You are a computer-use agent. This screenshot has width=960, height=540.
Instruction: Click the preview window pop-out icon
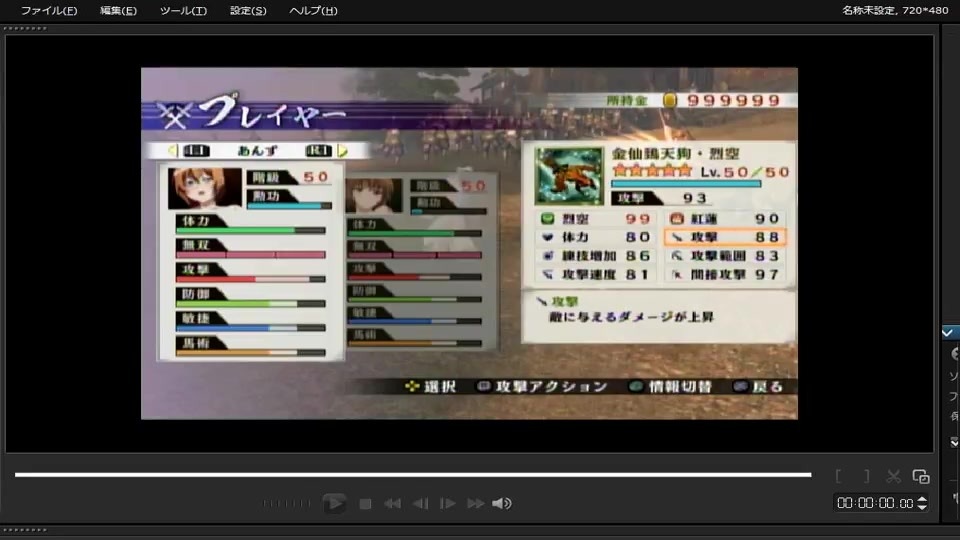(x=921, y=476)
